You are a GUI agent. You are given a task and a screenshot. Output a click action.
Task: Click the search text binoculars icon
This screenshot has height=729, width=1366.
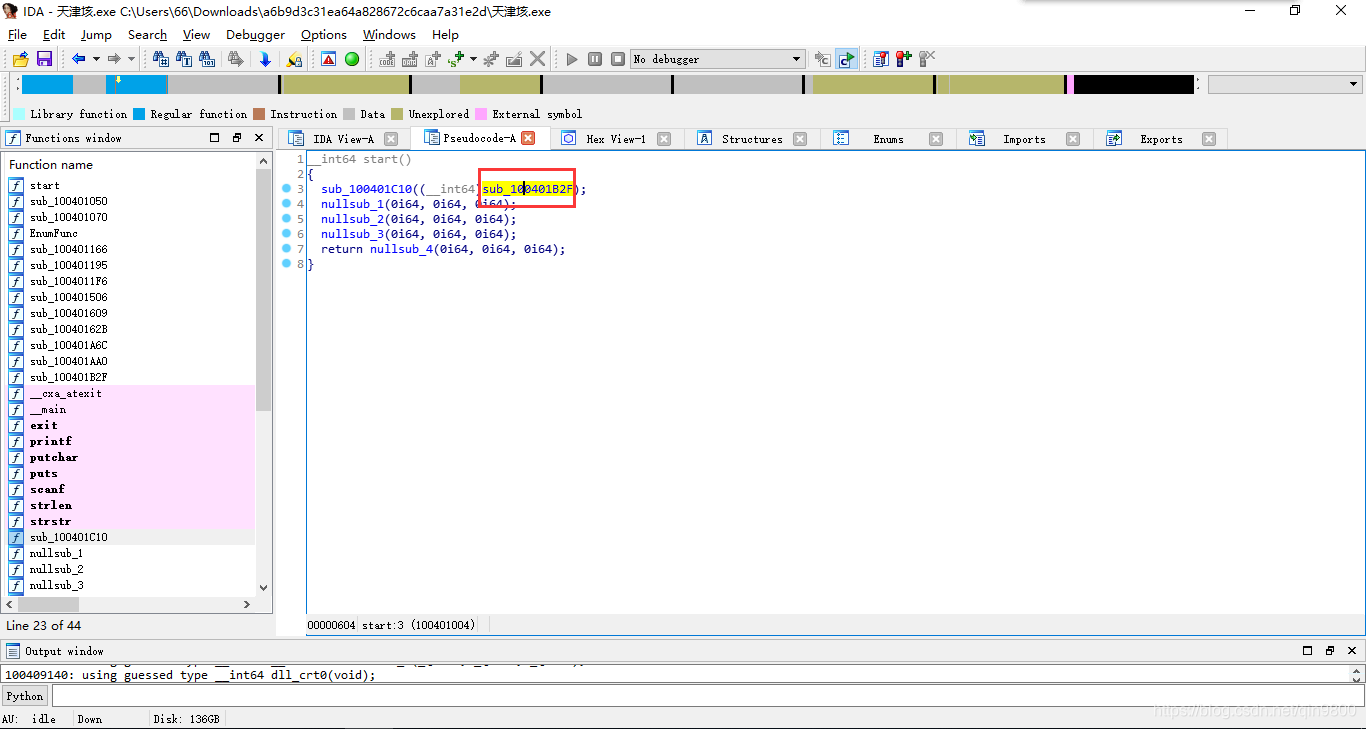pyautogui.click(x=184, y=59)
